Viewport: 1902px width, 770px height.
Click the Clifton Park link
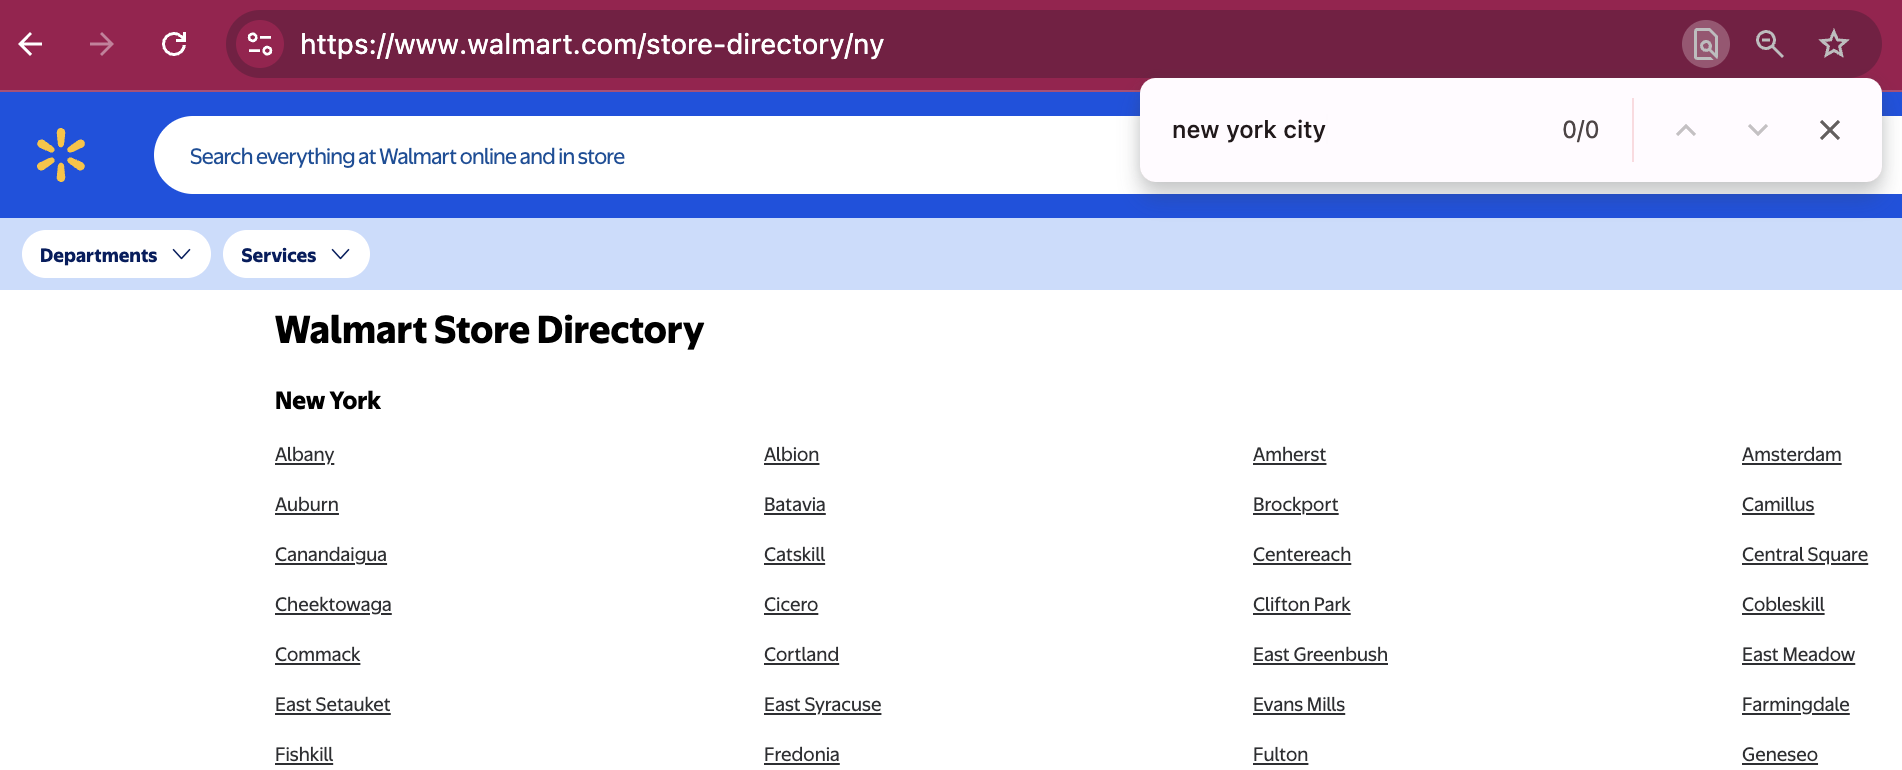[x=1301, y=605]
